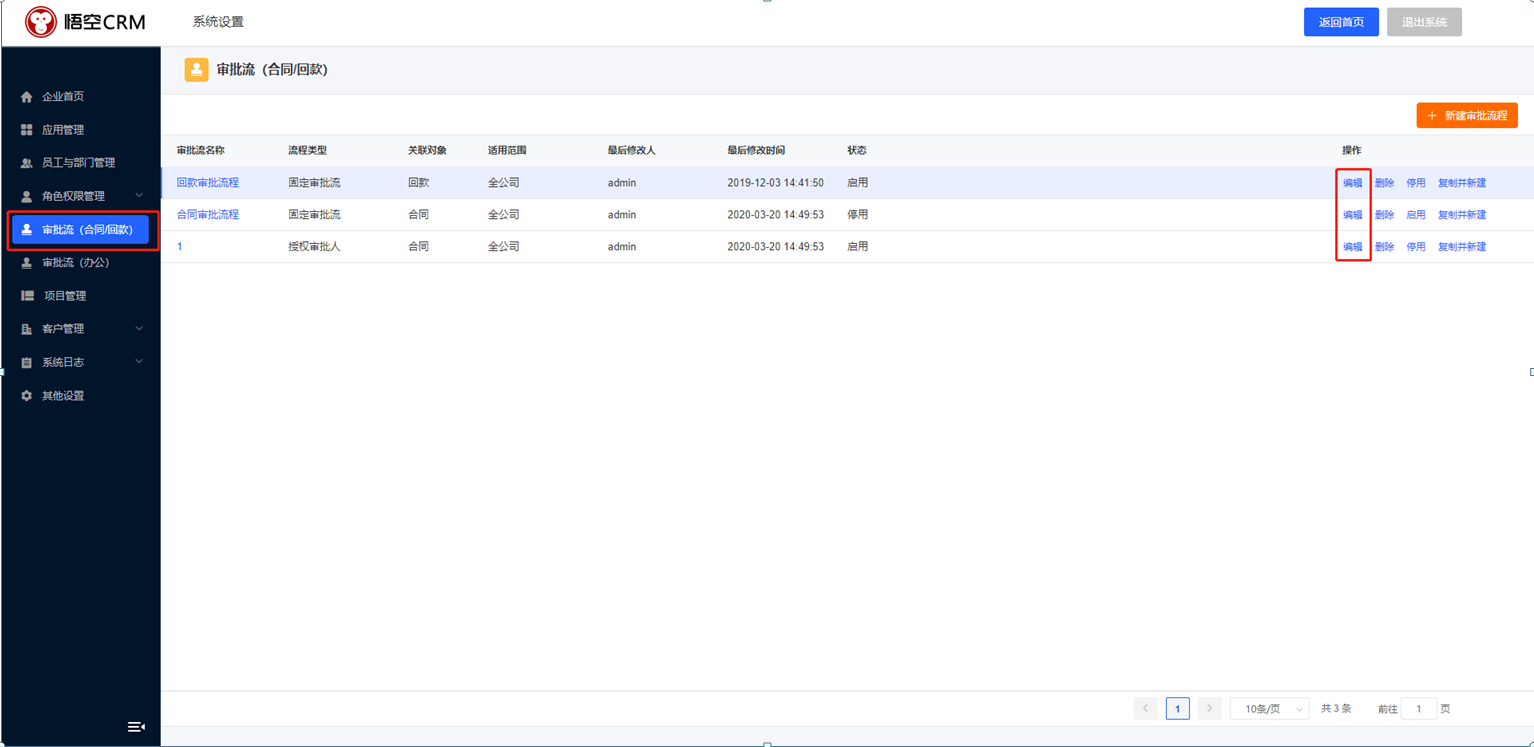
Task: Open the 10条/页 page size dropdown
Action: [1269, 709]
